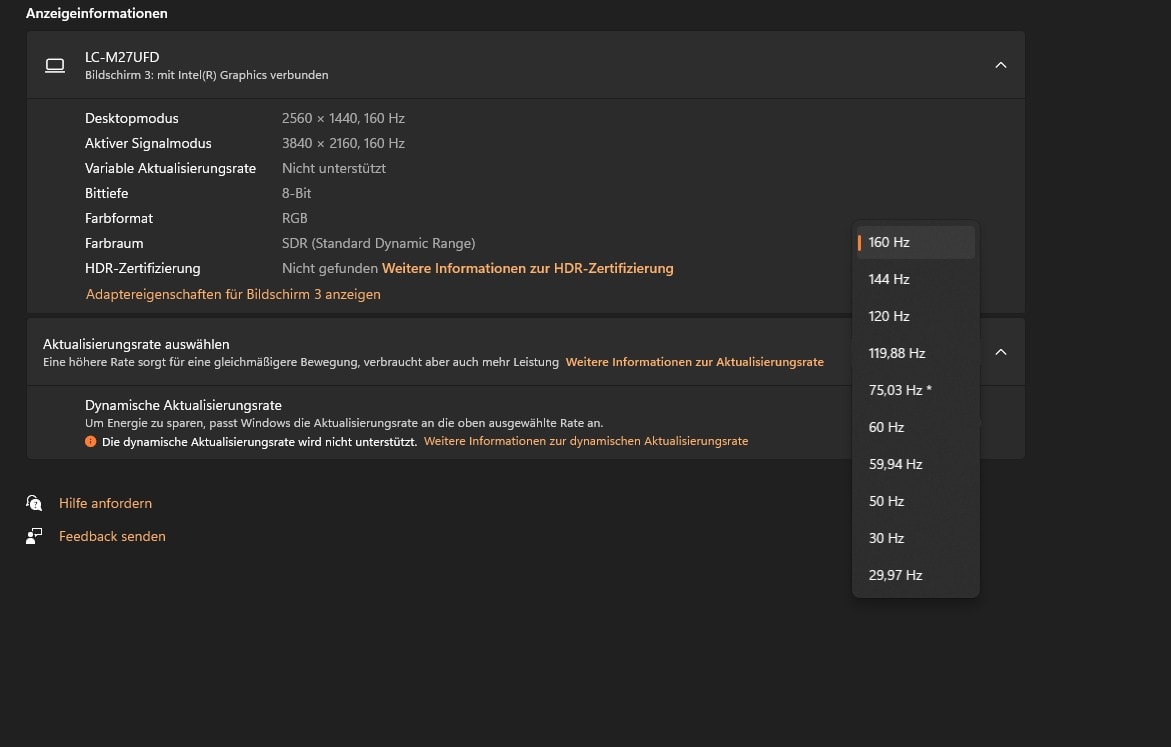This screenshot has width=1171, height=747.
Task: Collapse the LC-M27UFD display info section
Action: coord(1000,65)
